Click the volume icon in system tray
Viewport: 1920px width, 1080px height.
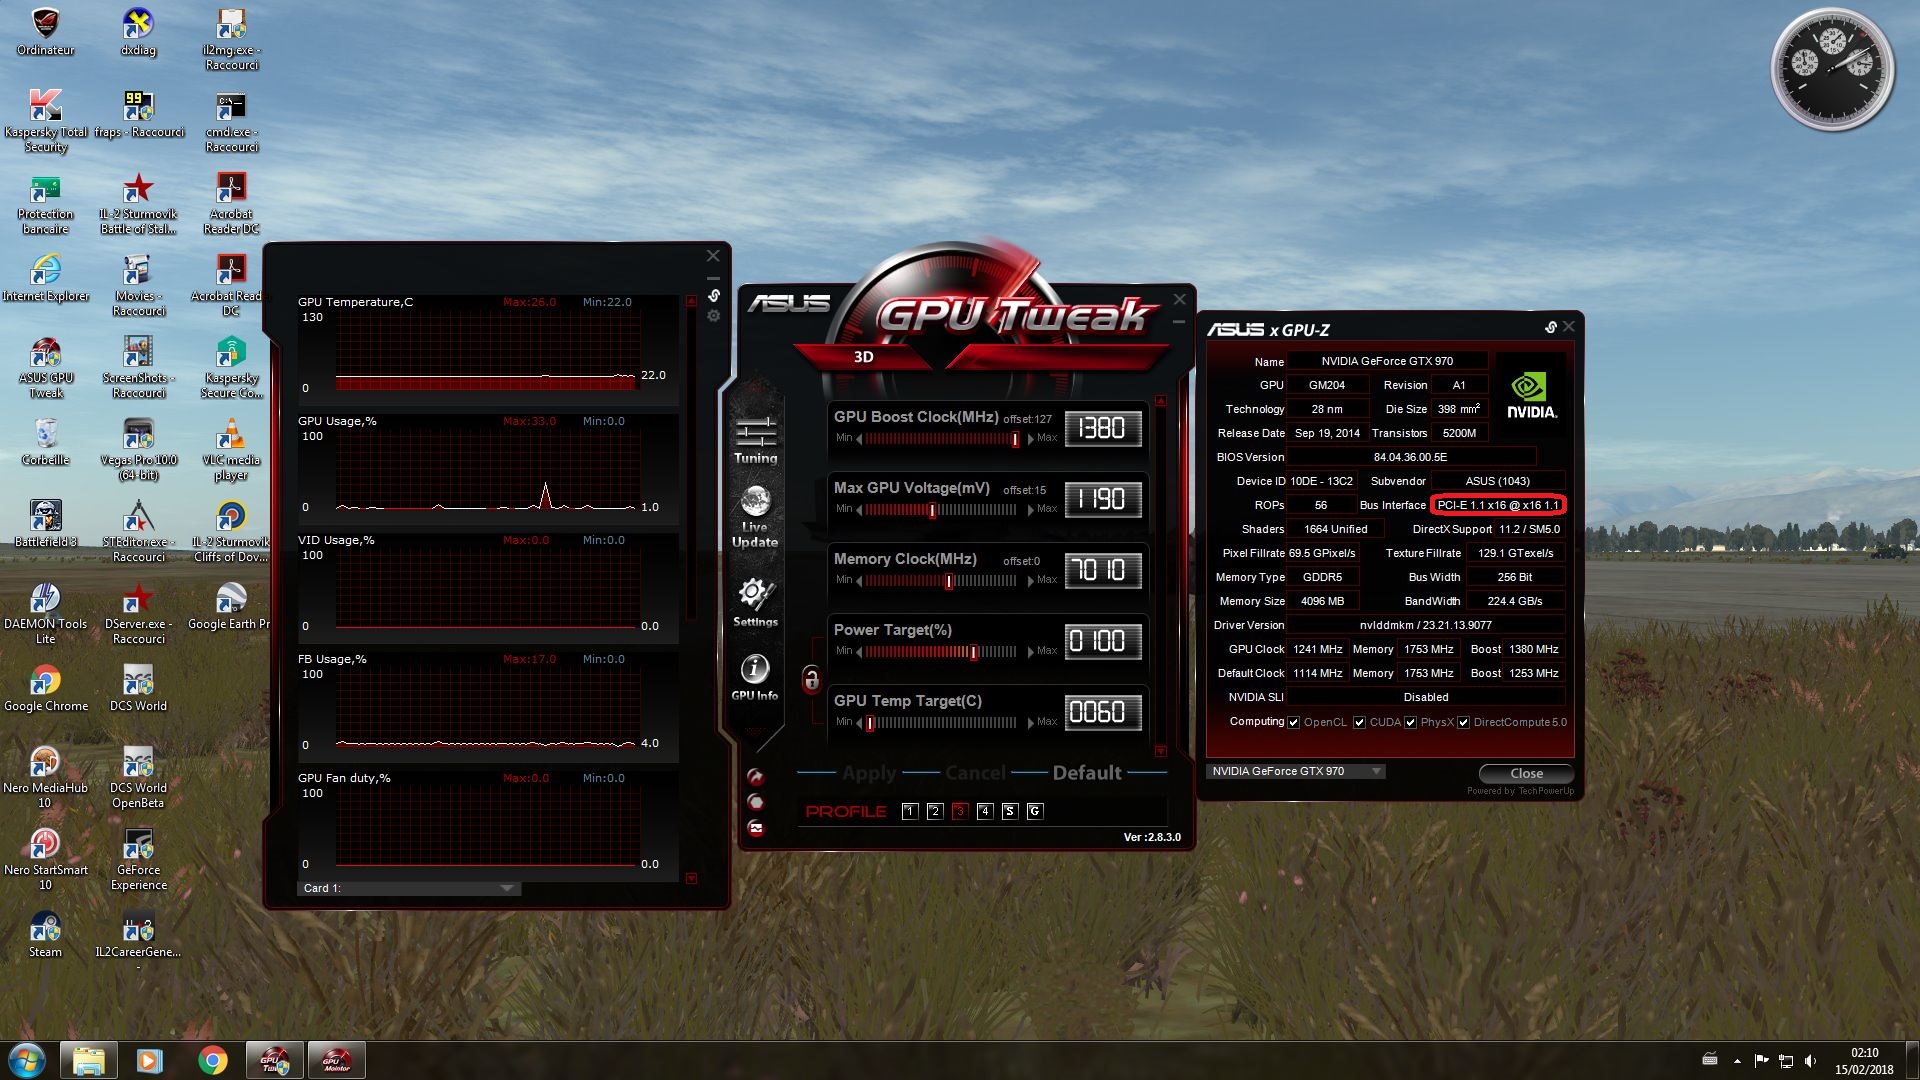click(1810, 1060)
